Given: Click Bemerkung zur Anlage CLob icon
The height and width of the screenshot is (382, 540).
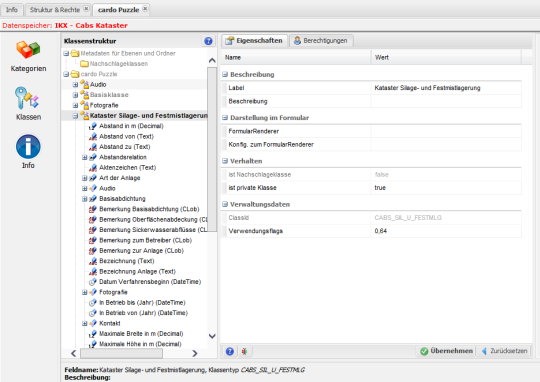Looking at the screenshot, I should pyautogui.click(x=93, y=251).
